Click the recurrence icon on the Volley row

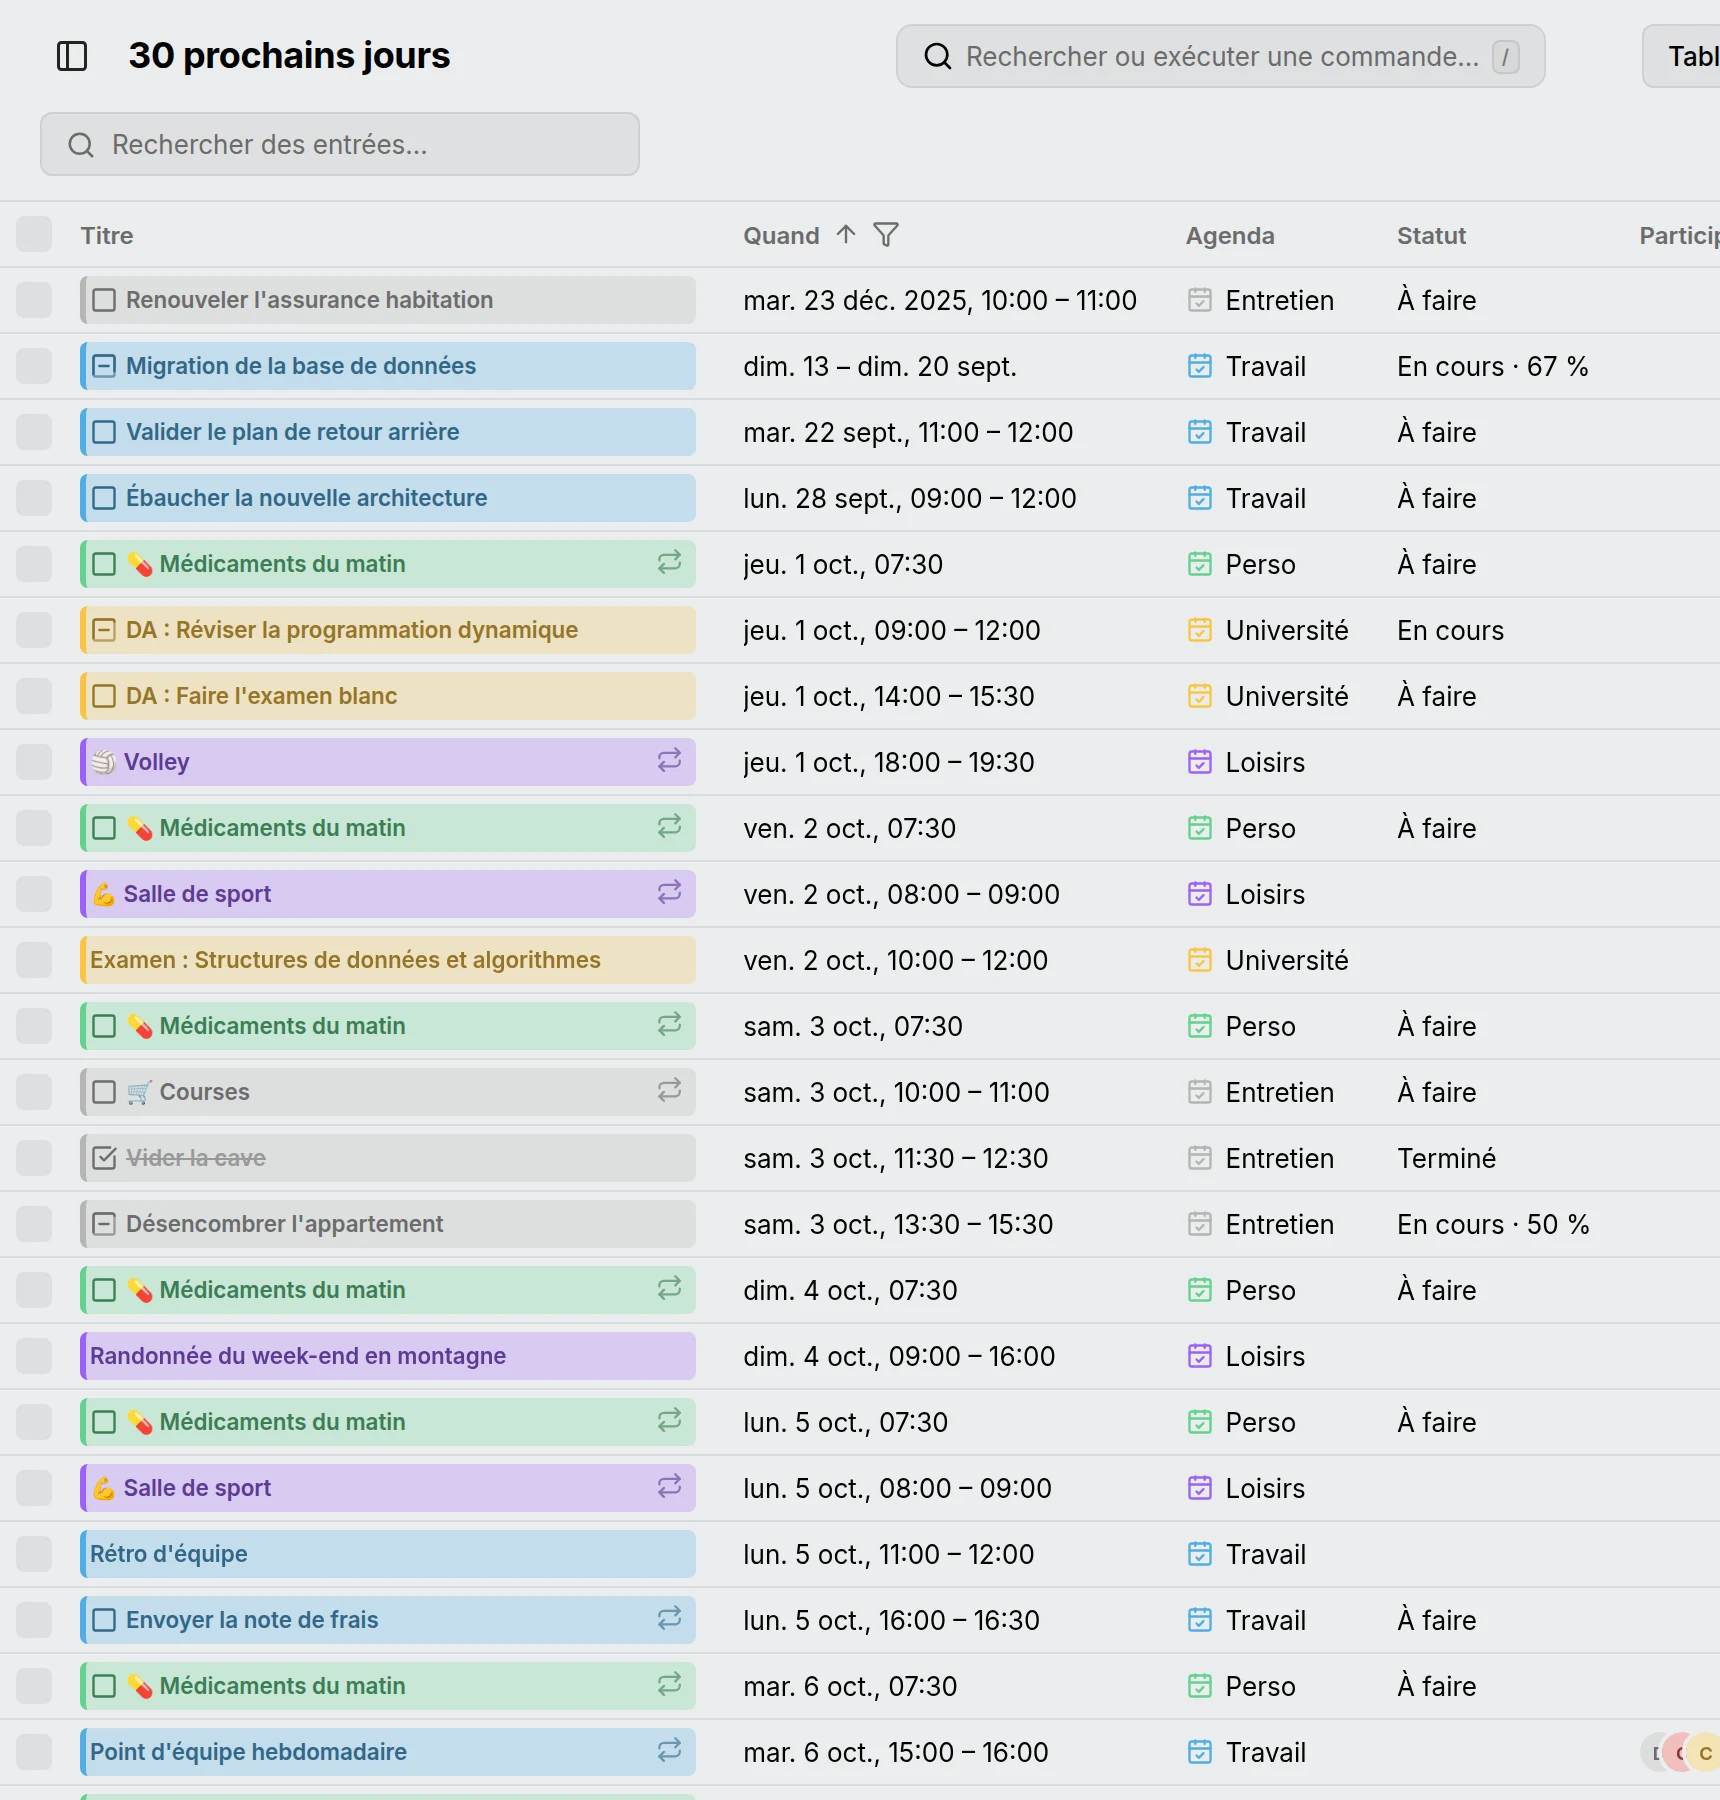(x=669, y=761)
